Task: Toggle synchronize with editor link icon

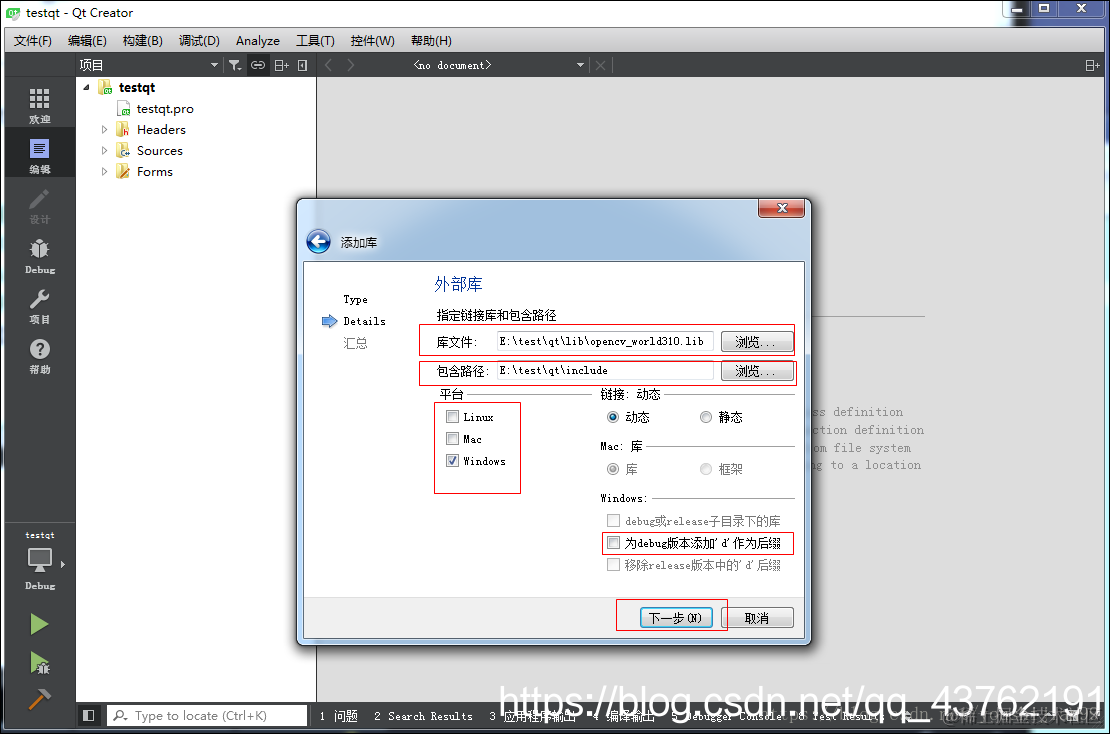Action: (258, 65)
